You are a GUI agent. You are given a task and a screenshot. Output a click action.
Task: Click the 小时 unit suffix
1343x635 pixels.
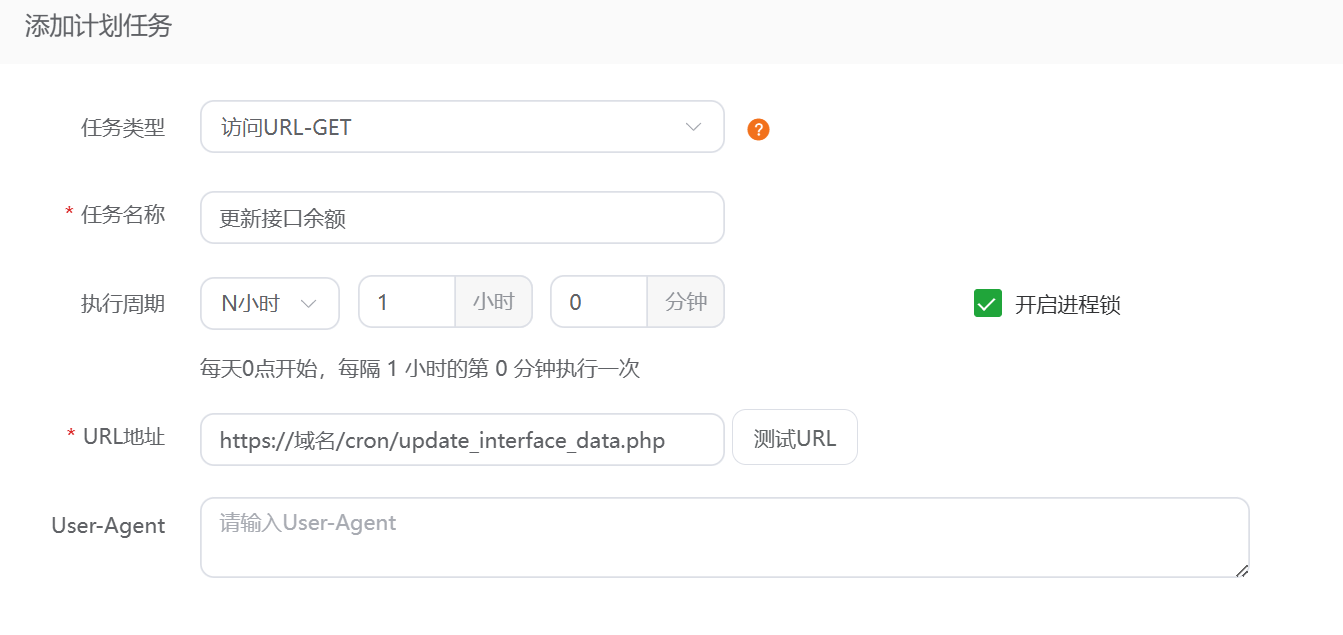point(494,303)
